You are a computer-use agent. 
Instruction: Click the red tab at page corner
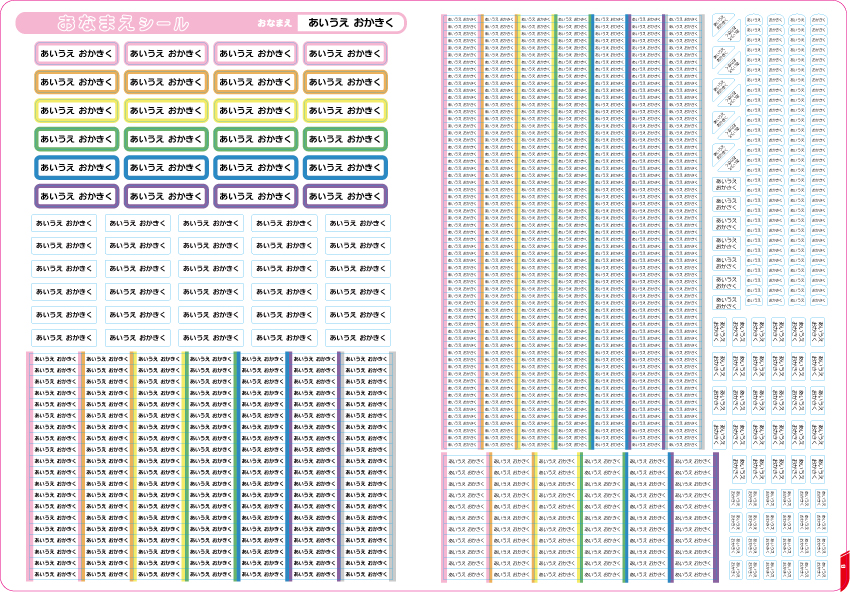click(x=844, y=569)
